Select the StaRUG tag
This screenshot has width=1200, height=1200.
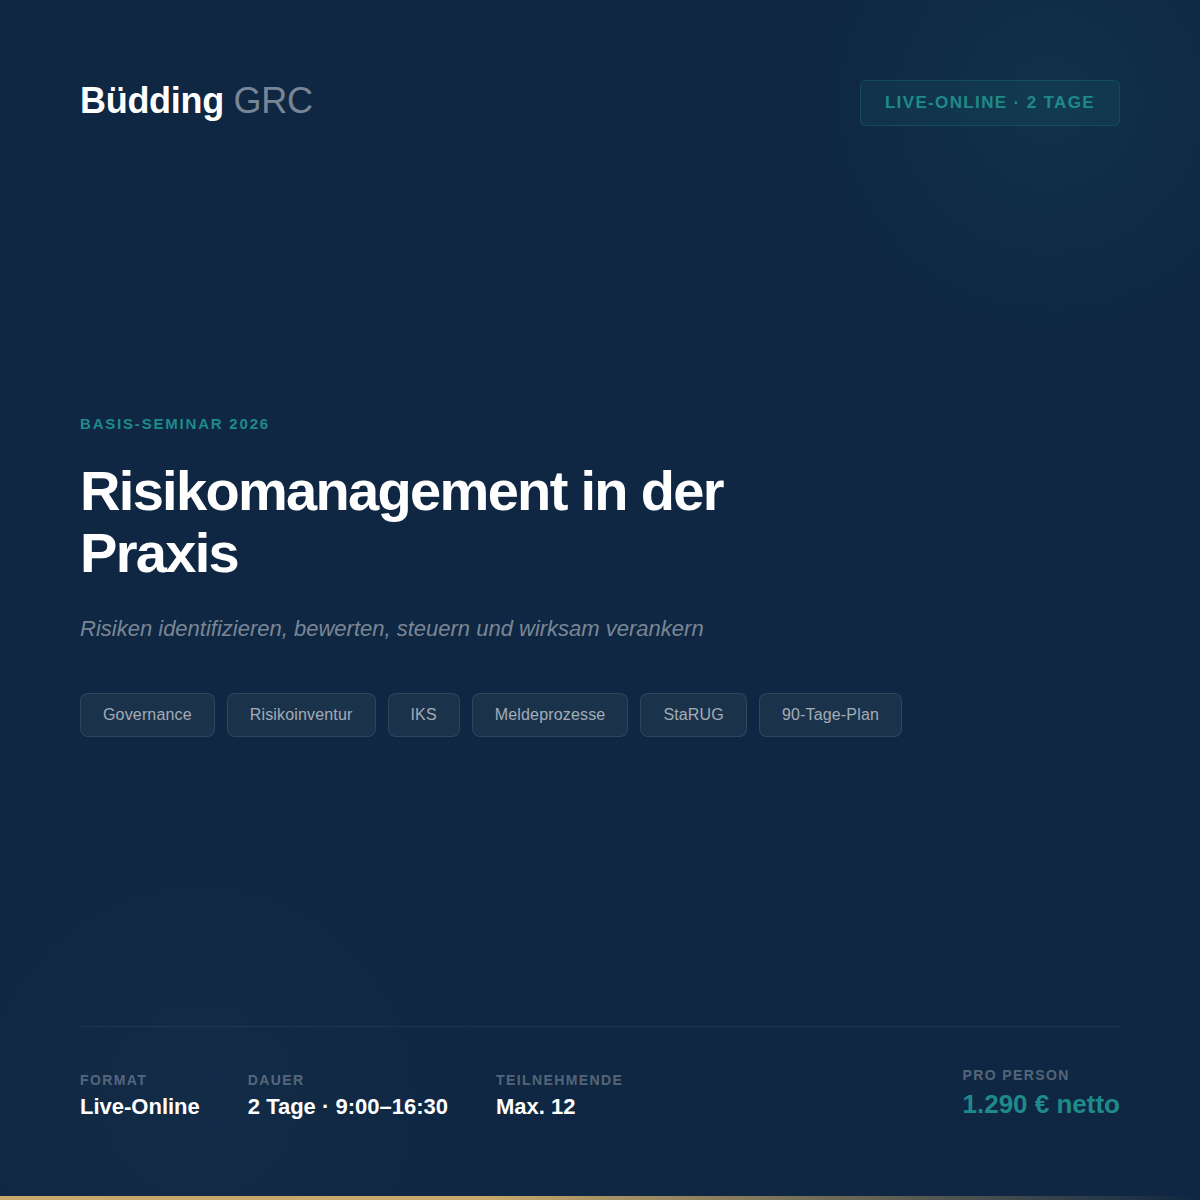(x=693, y=715)
